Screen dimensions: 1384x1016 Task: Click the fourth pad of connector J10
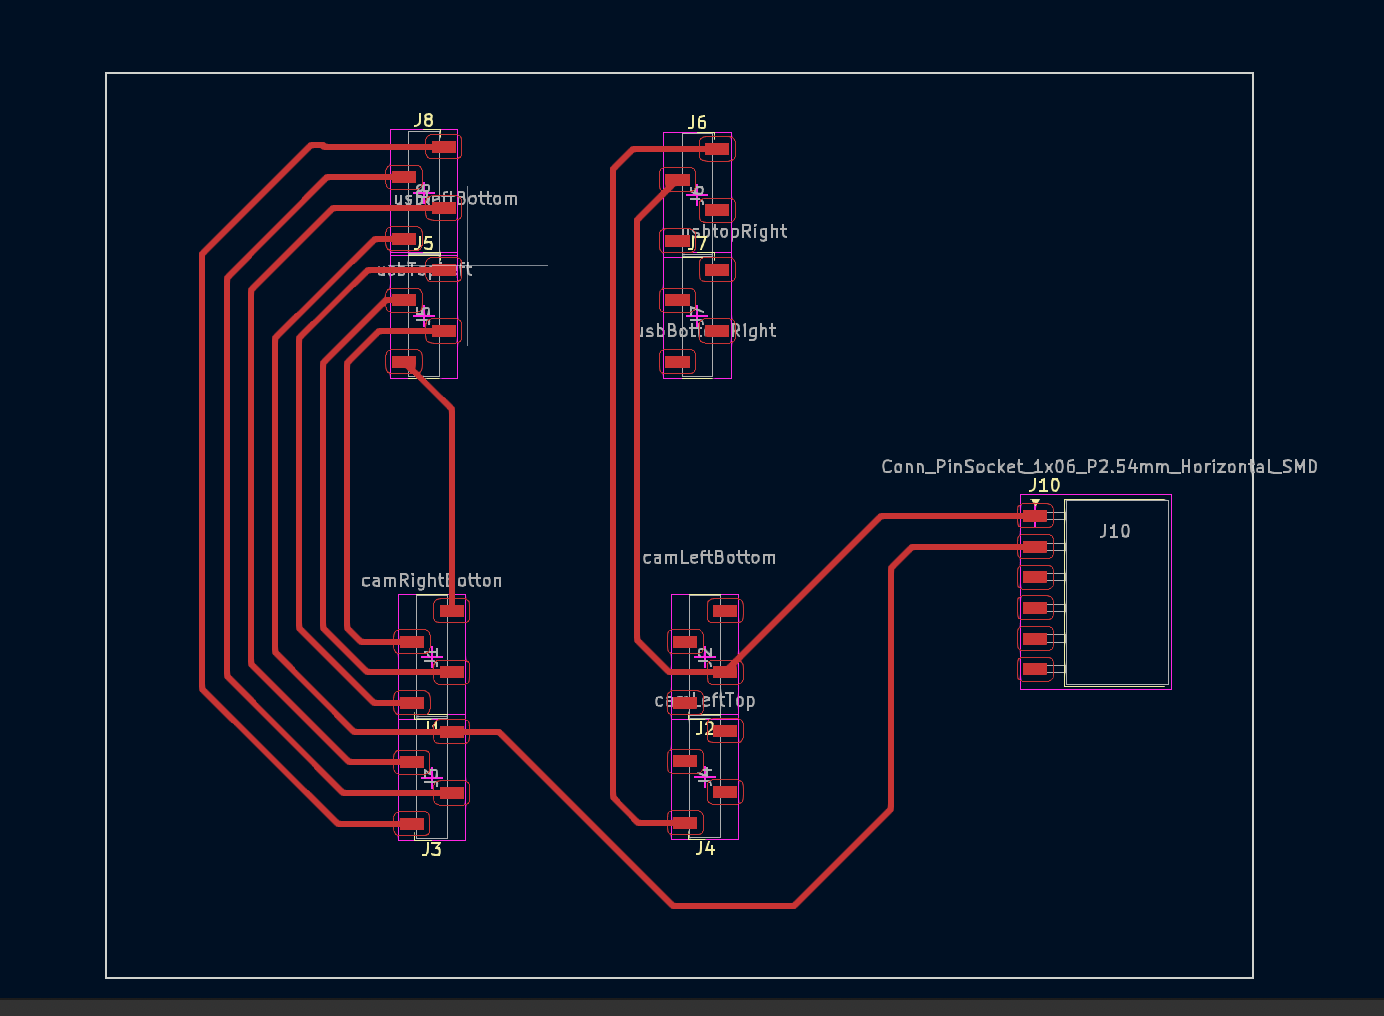pyautogui.click(x=1035, y=608)
